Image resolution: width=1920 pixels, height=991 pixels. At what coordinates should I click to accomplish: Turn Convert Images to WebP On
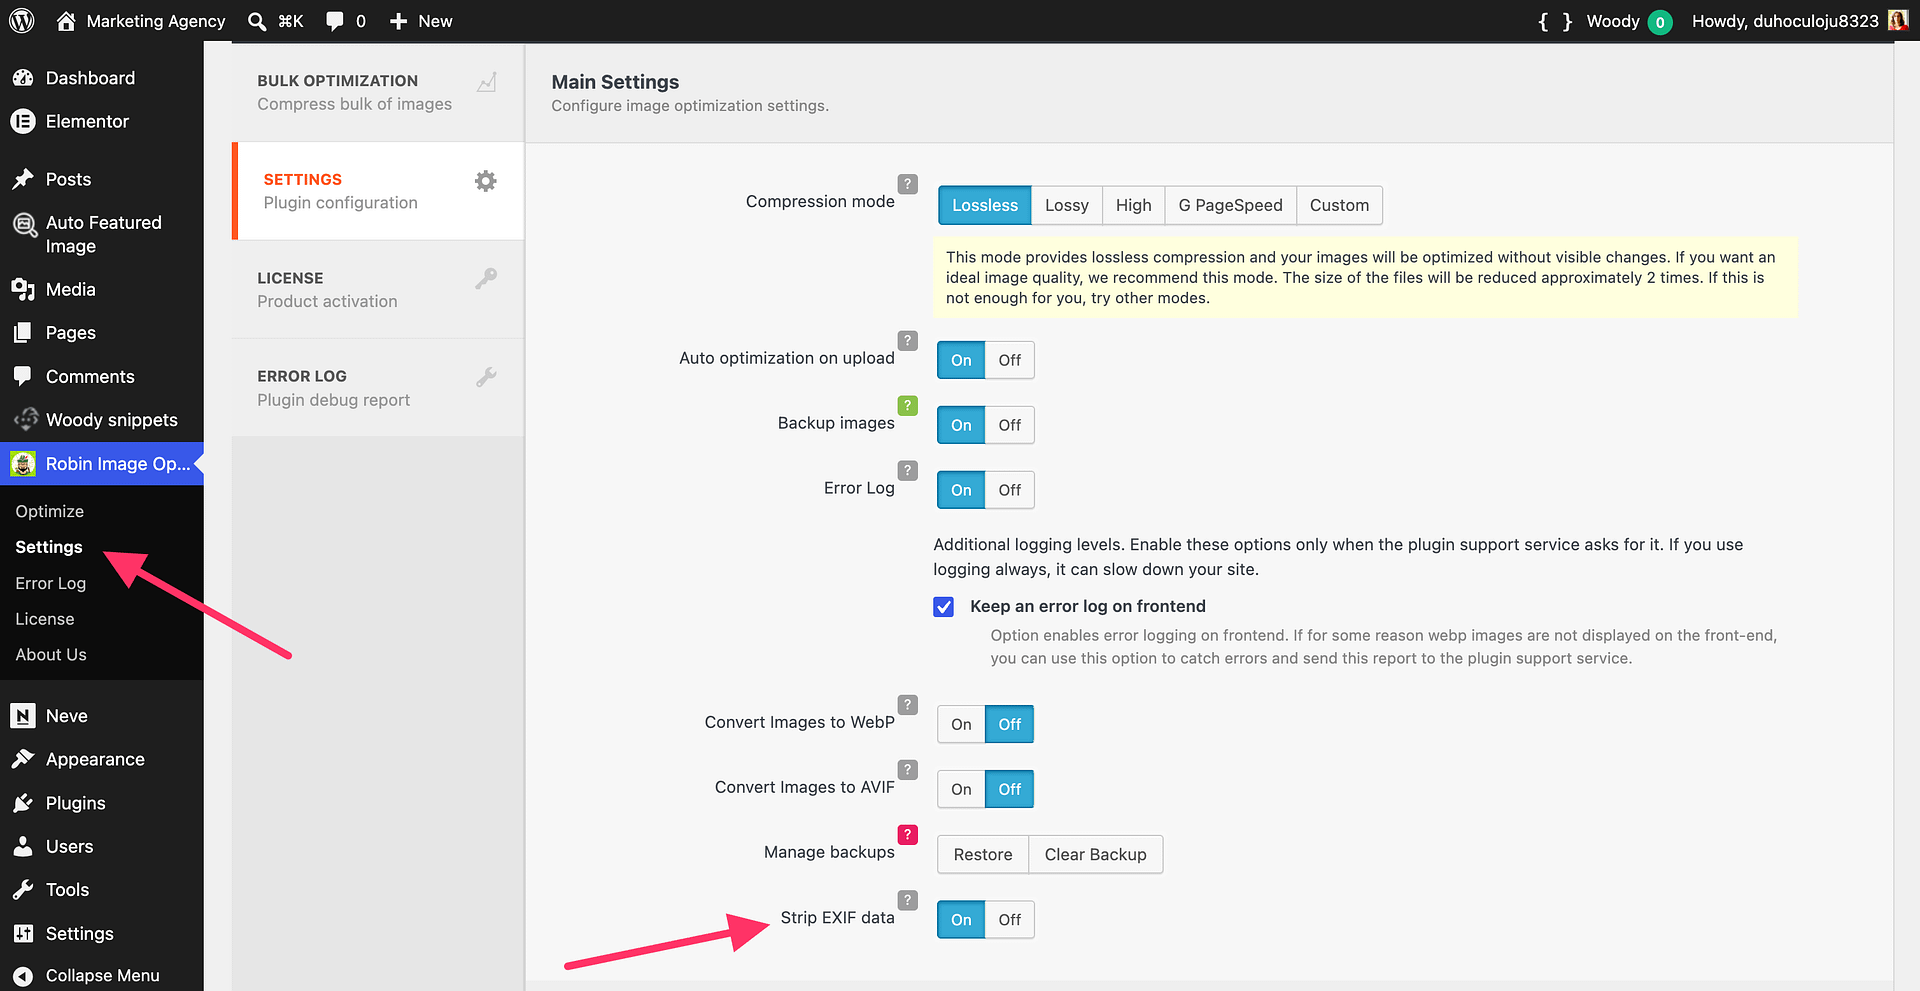tap(961, 724)
